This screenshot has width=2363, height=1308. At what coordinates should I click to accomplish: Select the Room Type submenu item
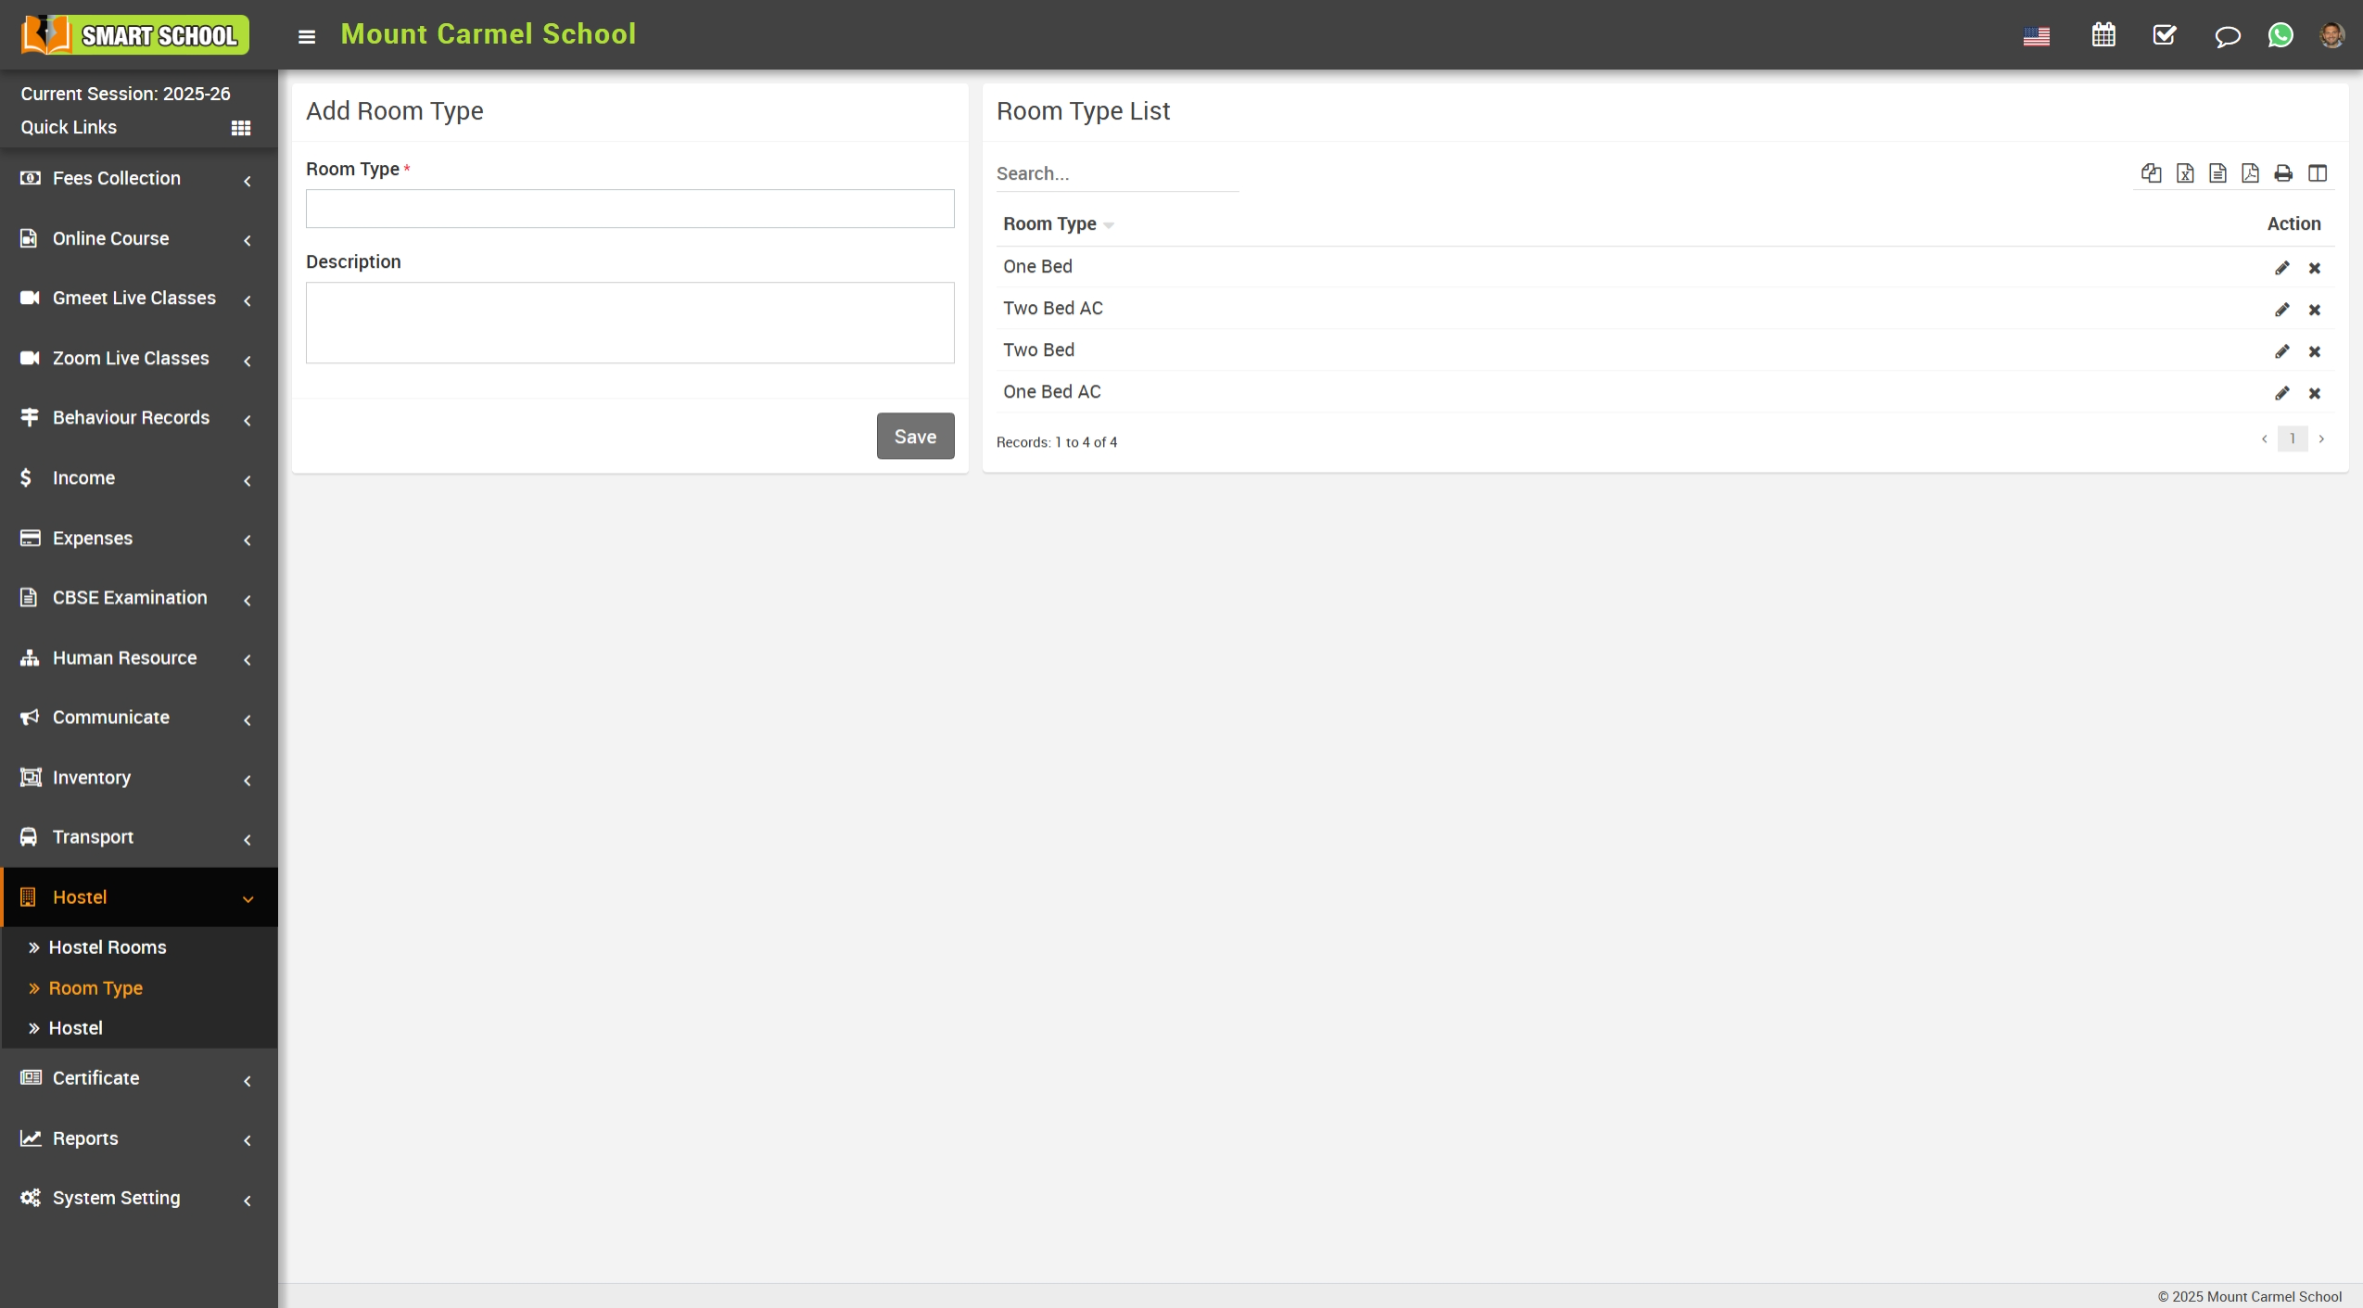point(95,988)
